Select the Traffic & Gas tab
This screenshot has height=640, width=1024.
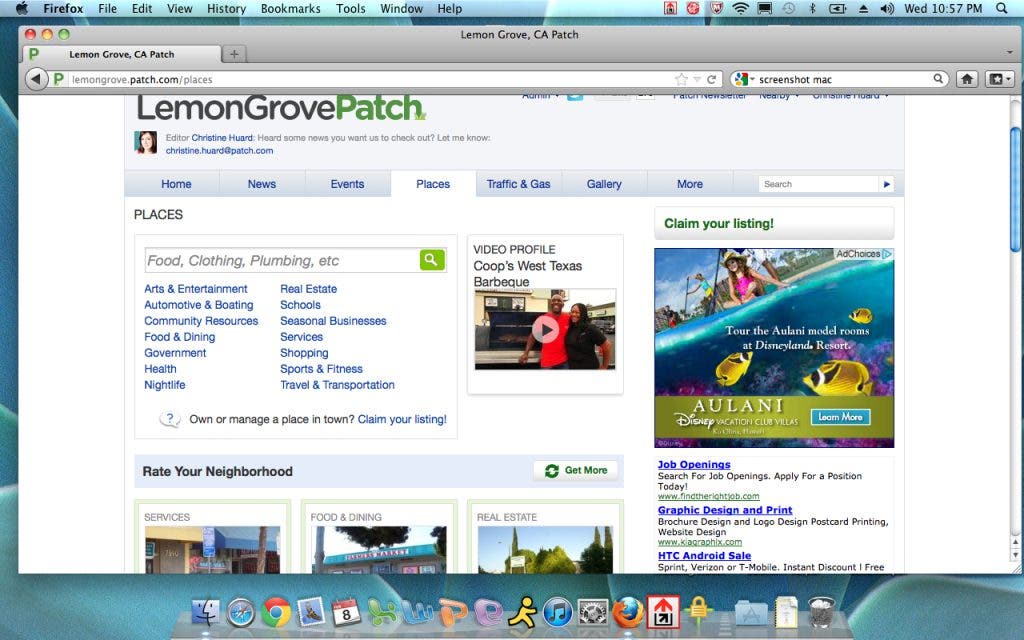[x=519, y=184]
